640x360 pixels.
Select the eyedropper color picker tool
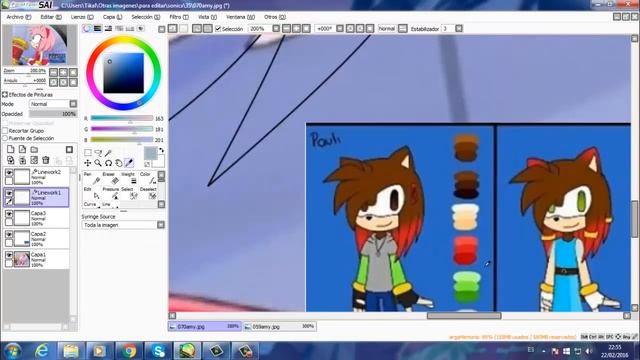pos(129,163)
